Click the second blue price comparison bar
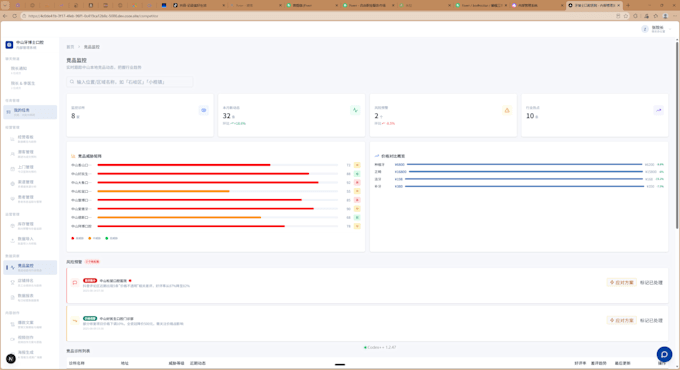 pyautogui.click(x=526, y=172)
